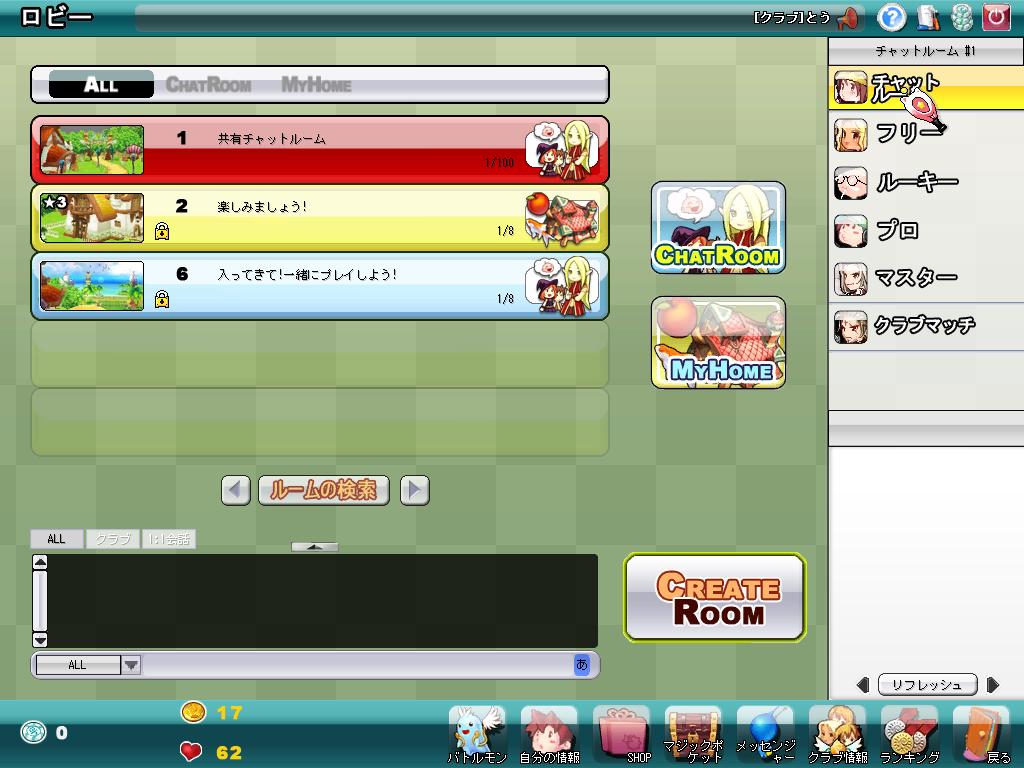
Task: Go to next room list page
Action: pos(414,490)
